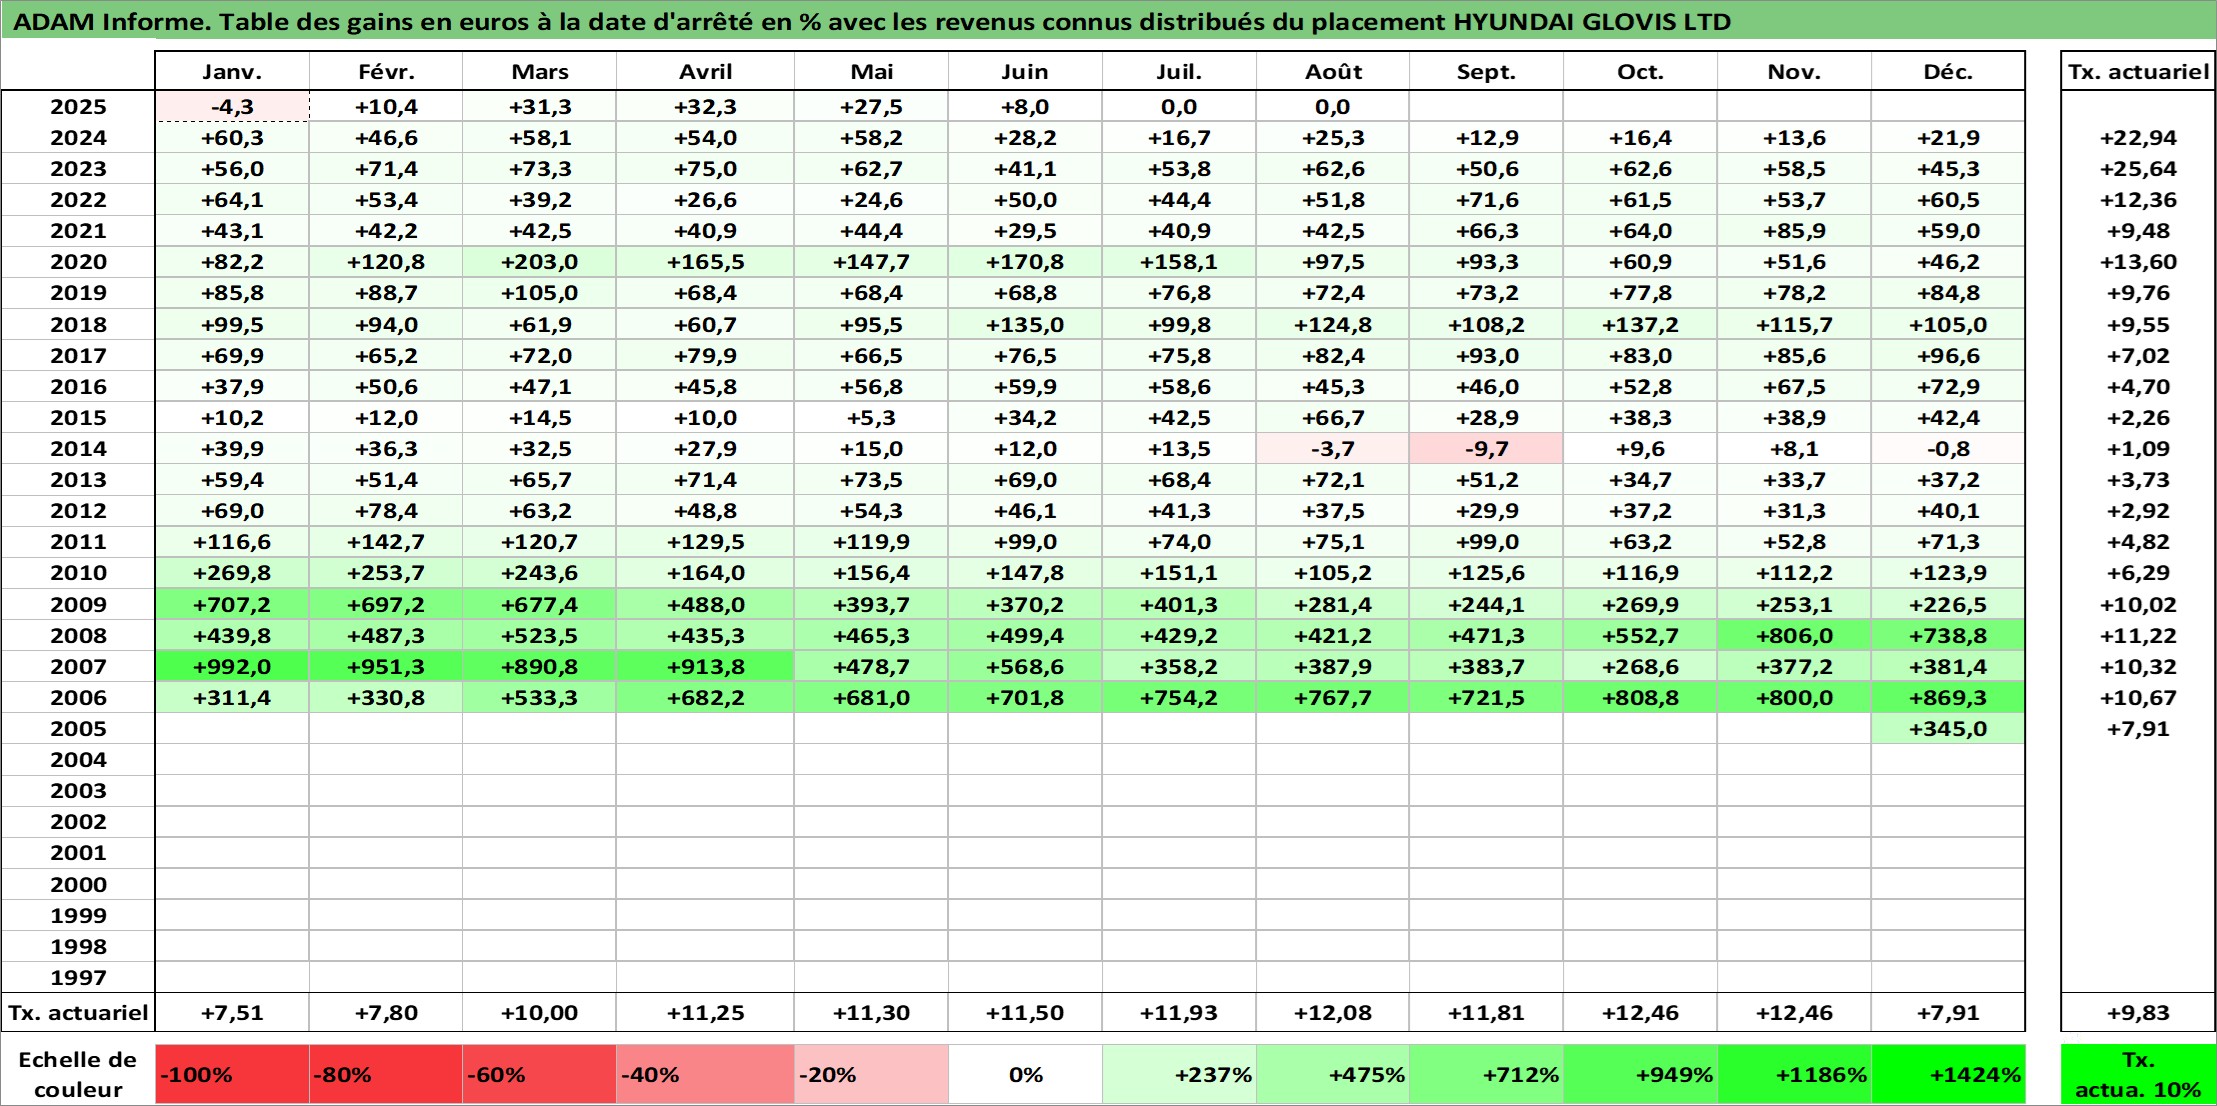Viewport: 2217px width, 1106px height.
Task: Select the Juil. column header
Action: tap(1179, 71)
